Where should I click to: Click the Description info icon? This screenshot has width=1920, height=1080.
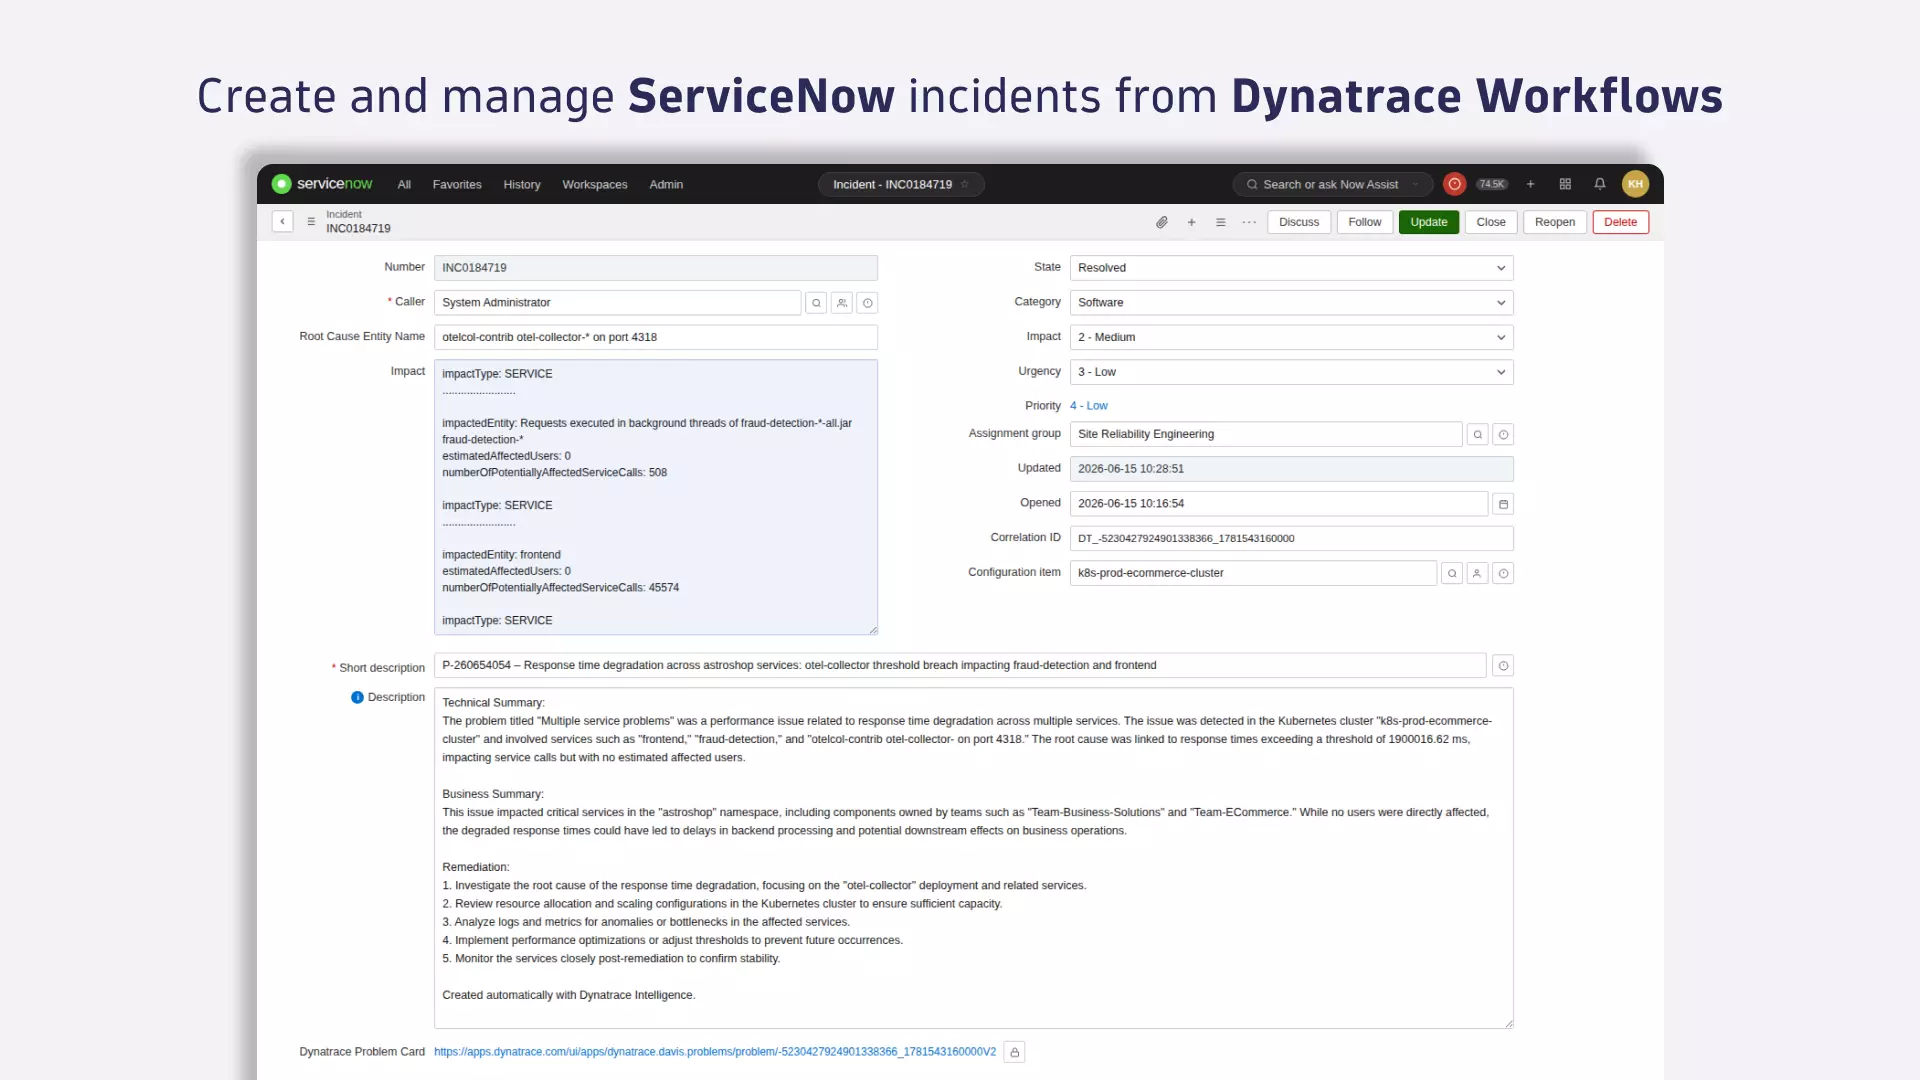pyautogui.click(x=357, y=697)
